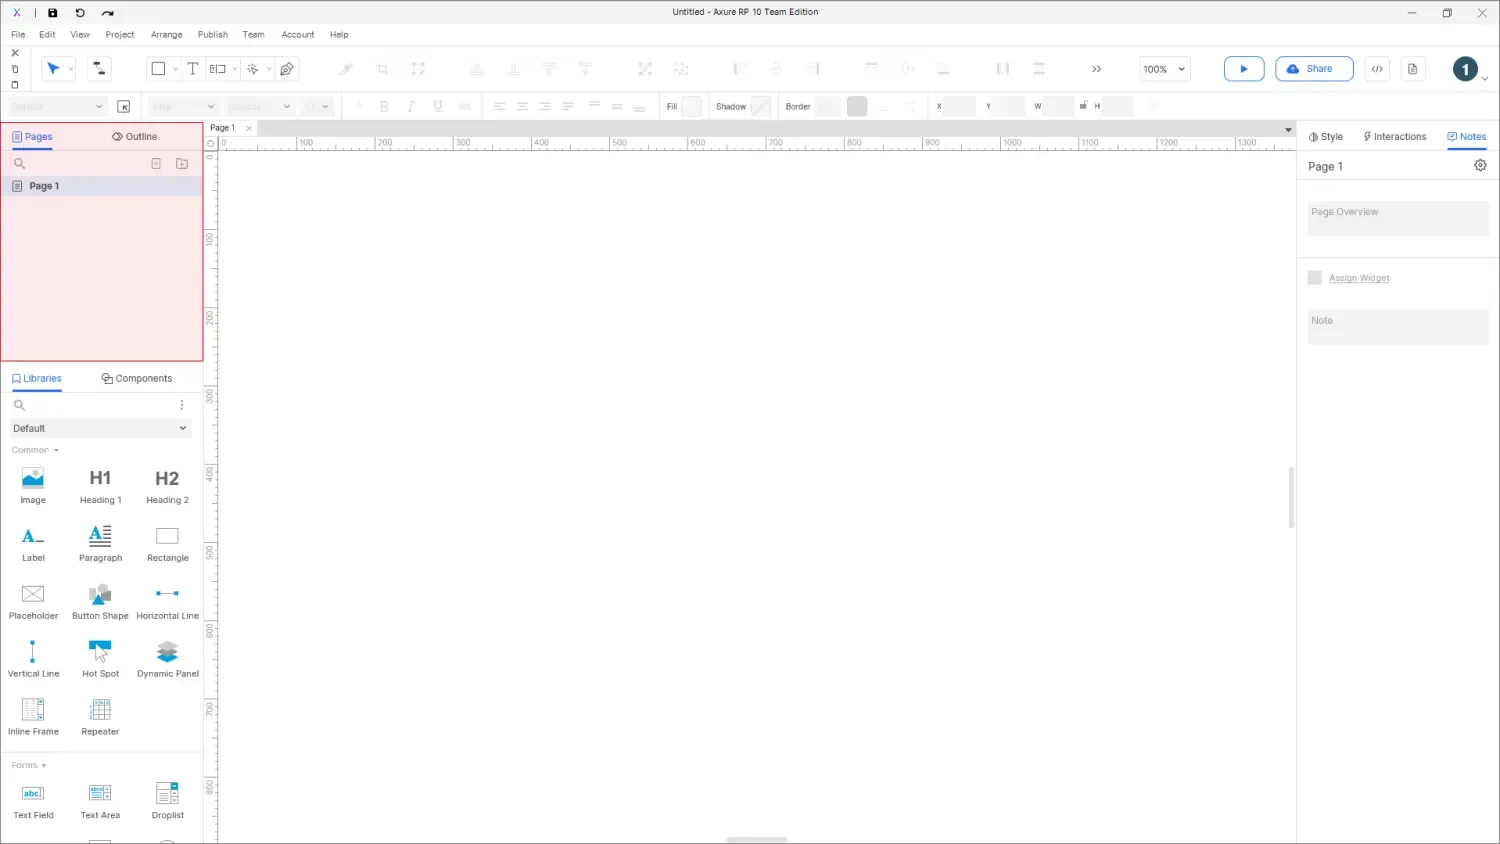Open the Arrange menu

pos(166,34)
